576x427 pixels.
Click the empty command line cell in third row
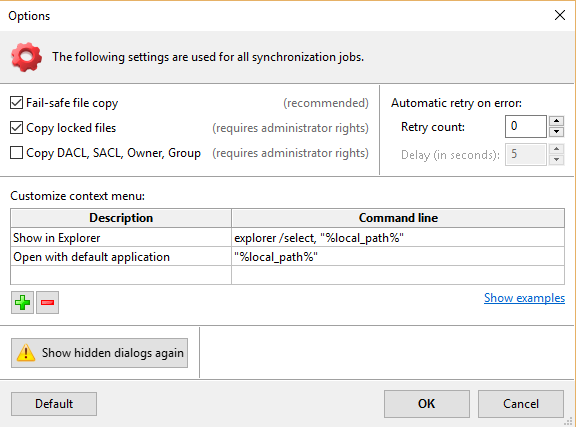click(x=398, y=275)
